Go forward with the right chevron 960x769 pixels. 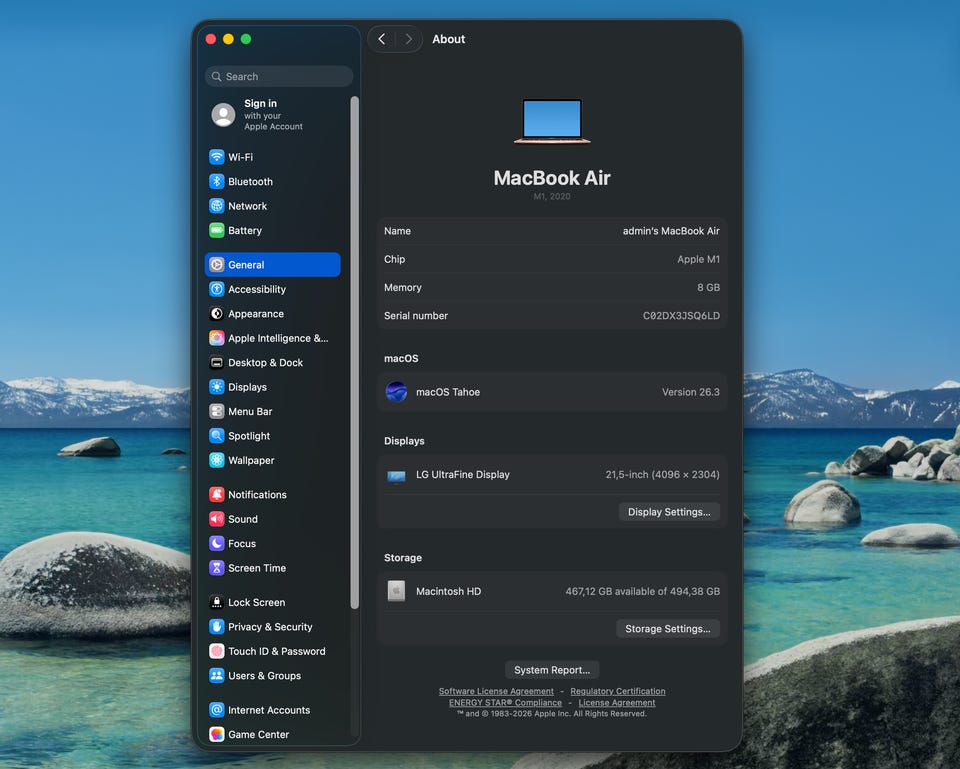409,39
